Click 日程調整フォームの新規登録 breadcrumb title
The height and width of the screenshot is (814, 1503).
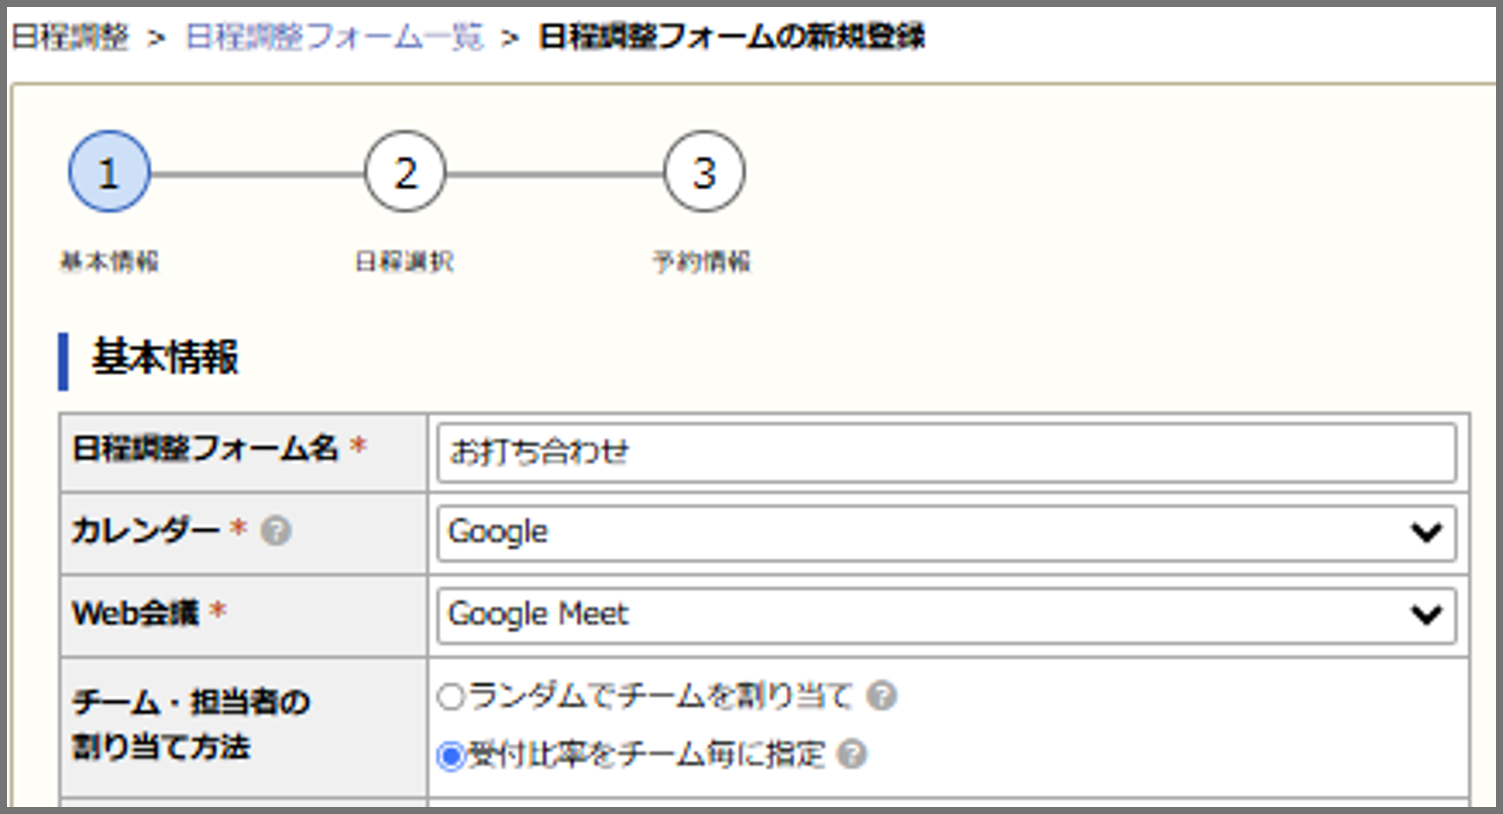pos(732,37)
